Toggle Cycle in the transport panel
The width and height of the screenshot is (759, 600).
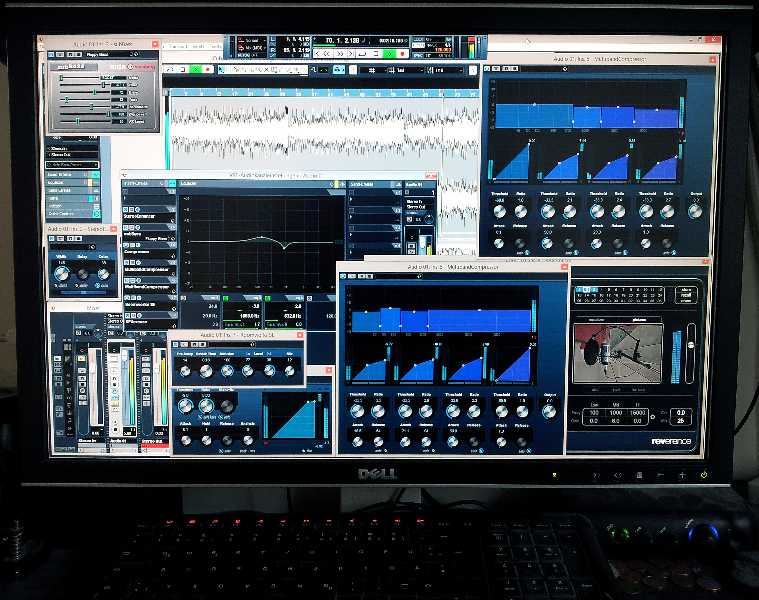tap(362, 54)
